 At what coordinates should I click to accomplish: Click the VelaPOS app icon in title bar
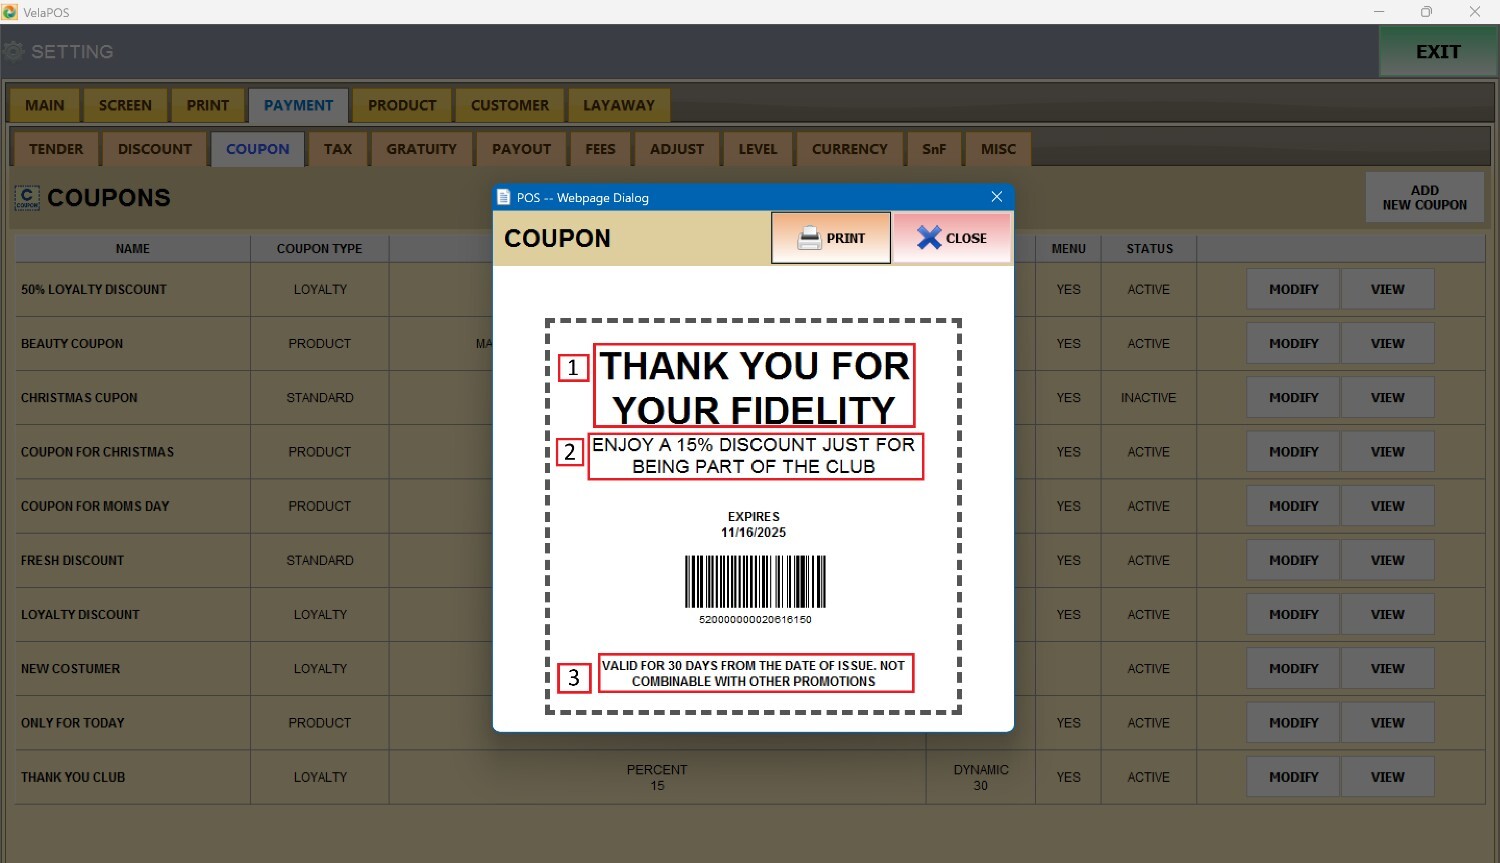[10, 12]
